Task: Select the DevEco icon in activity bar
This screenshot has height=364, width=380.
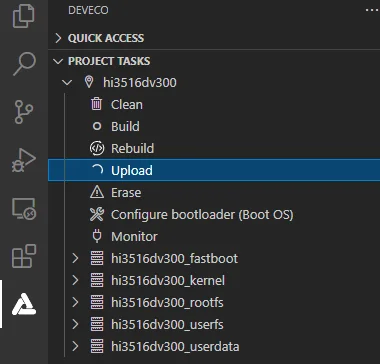Action: tap(24, 304)
